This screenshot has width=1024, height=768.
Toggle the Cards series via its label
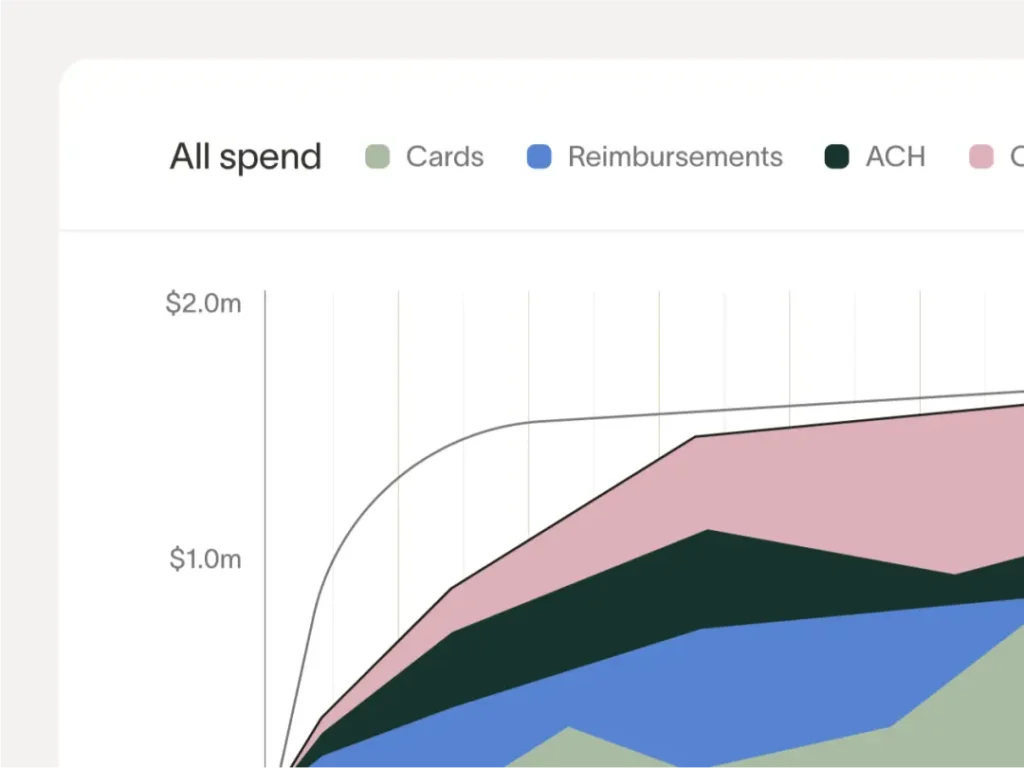(x=444, y=157)
